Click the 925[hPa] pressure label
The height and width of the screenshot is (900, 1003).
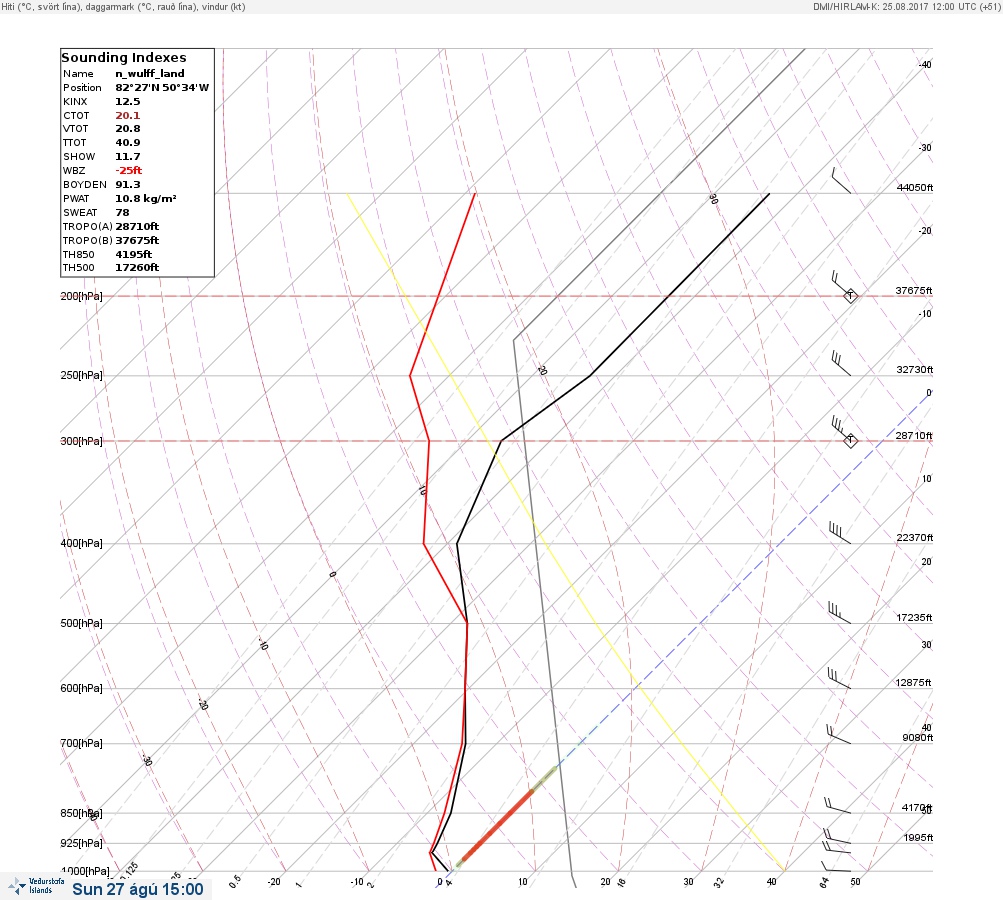81,843
